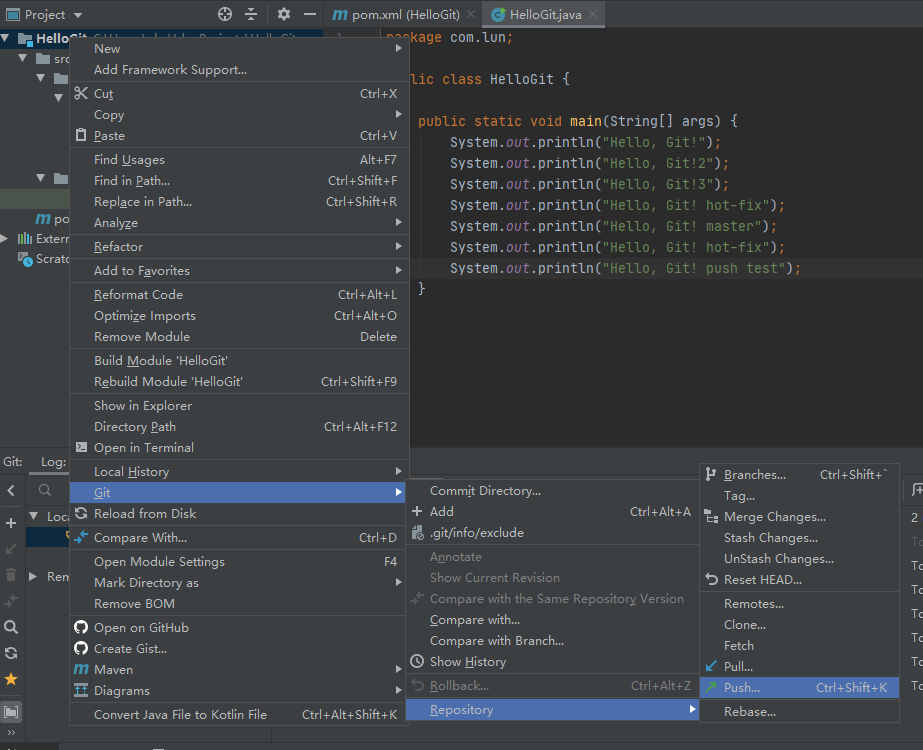Screen dimensions: 923x750
Task: Close the pom.xml (HelloGit) tab
Action: pyautogui.click(x=471, y=14)
